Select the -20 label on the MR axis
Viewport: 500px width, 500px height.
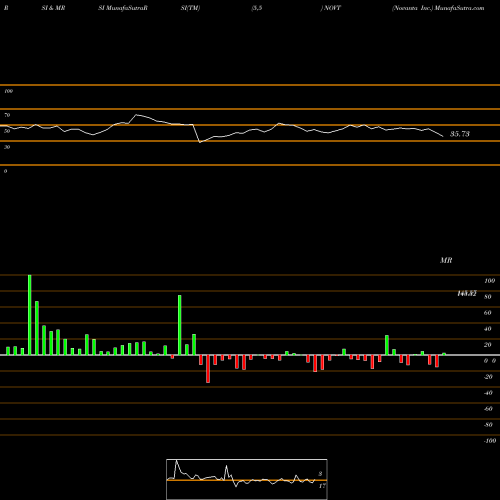pos(488,377)
